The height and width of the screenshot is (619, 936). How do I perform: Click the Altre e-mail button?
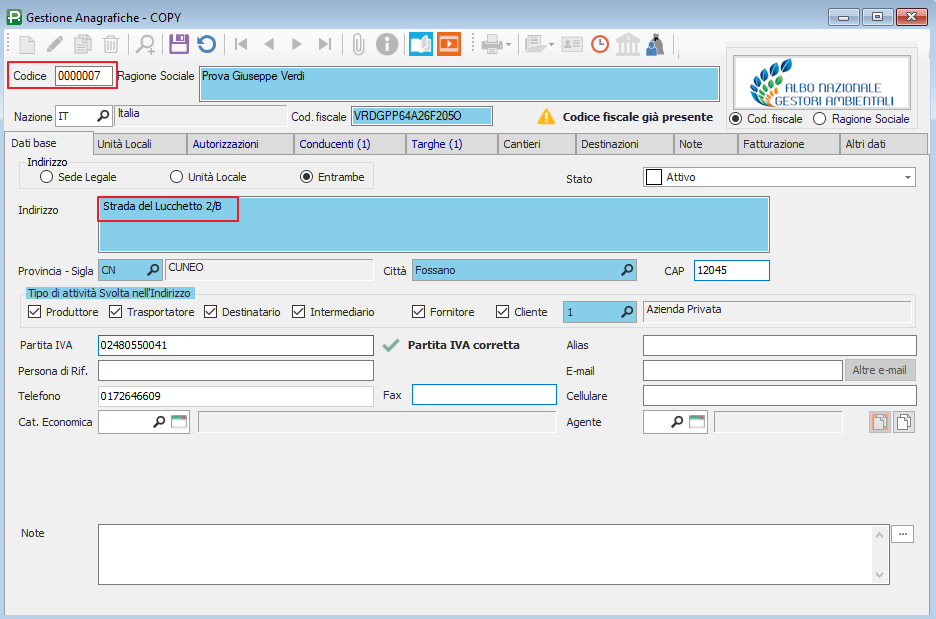point(880,371)
